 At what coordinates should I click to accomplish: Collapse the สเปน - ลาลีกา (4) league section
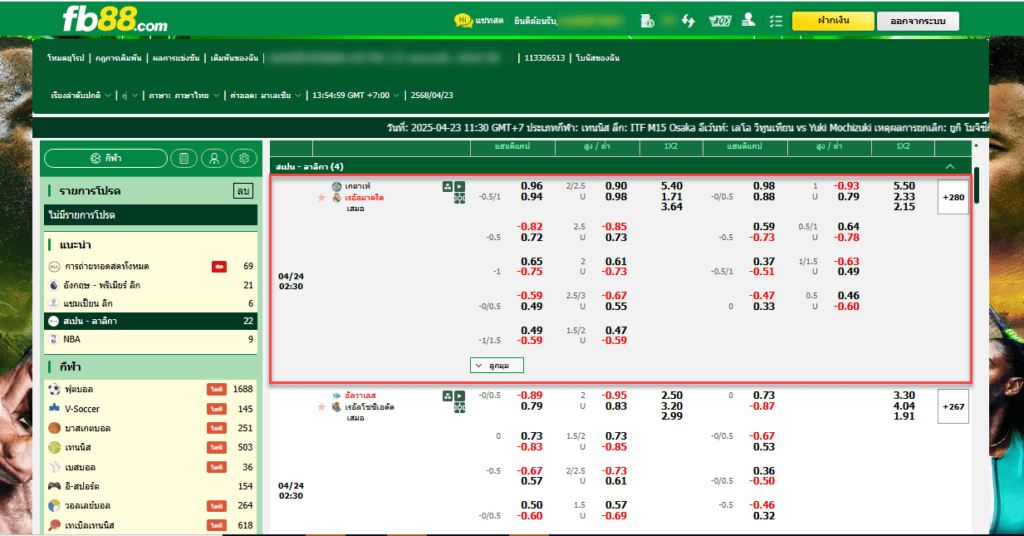(950, 166)
